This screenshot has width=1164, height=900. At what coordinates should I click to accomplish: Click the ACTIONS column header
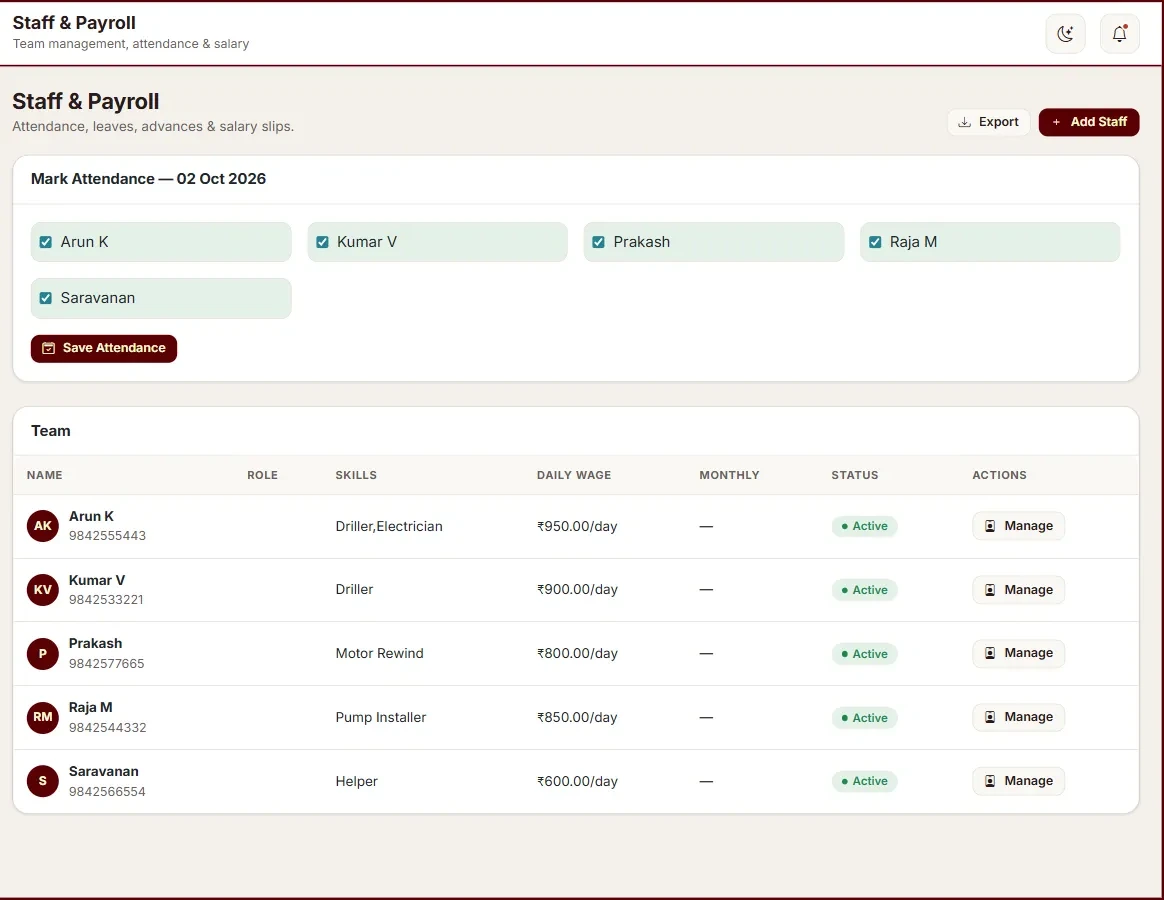click(x=999, y=475)
